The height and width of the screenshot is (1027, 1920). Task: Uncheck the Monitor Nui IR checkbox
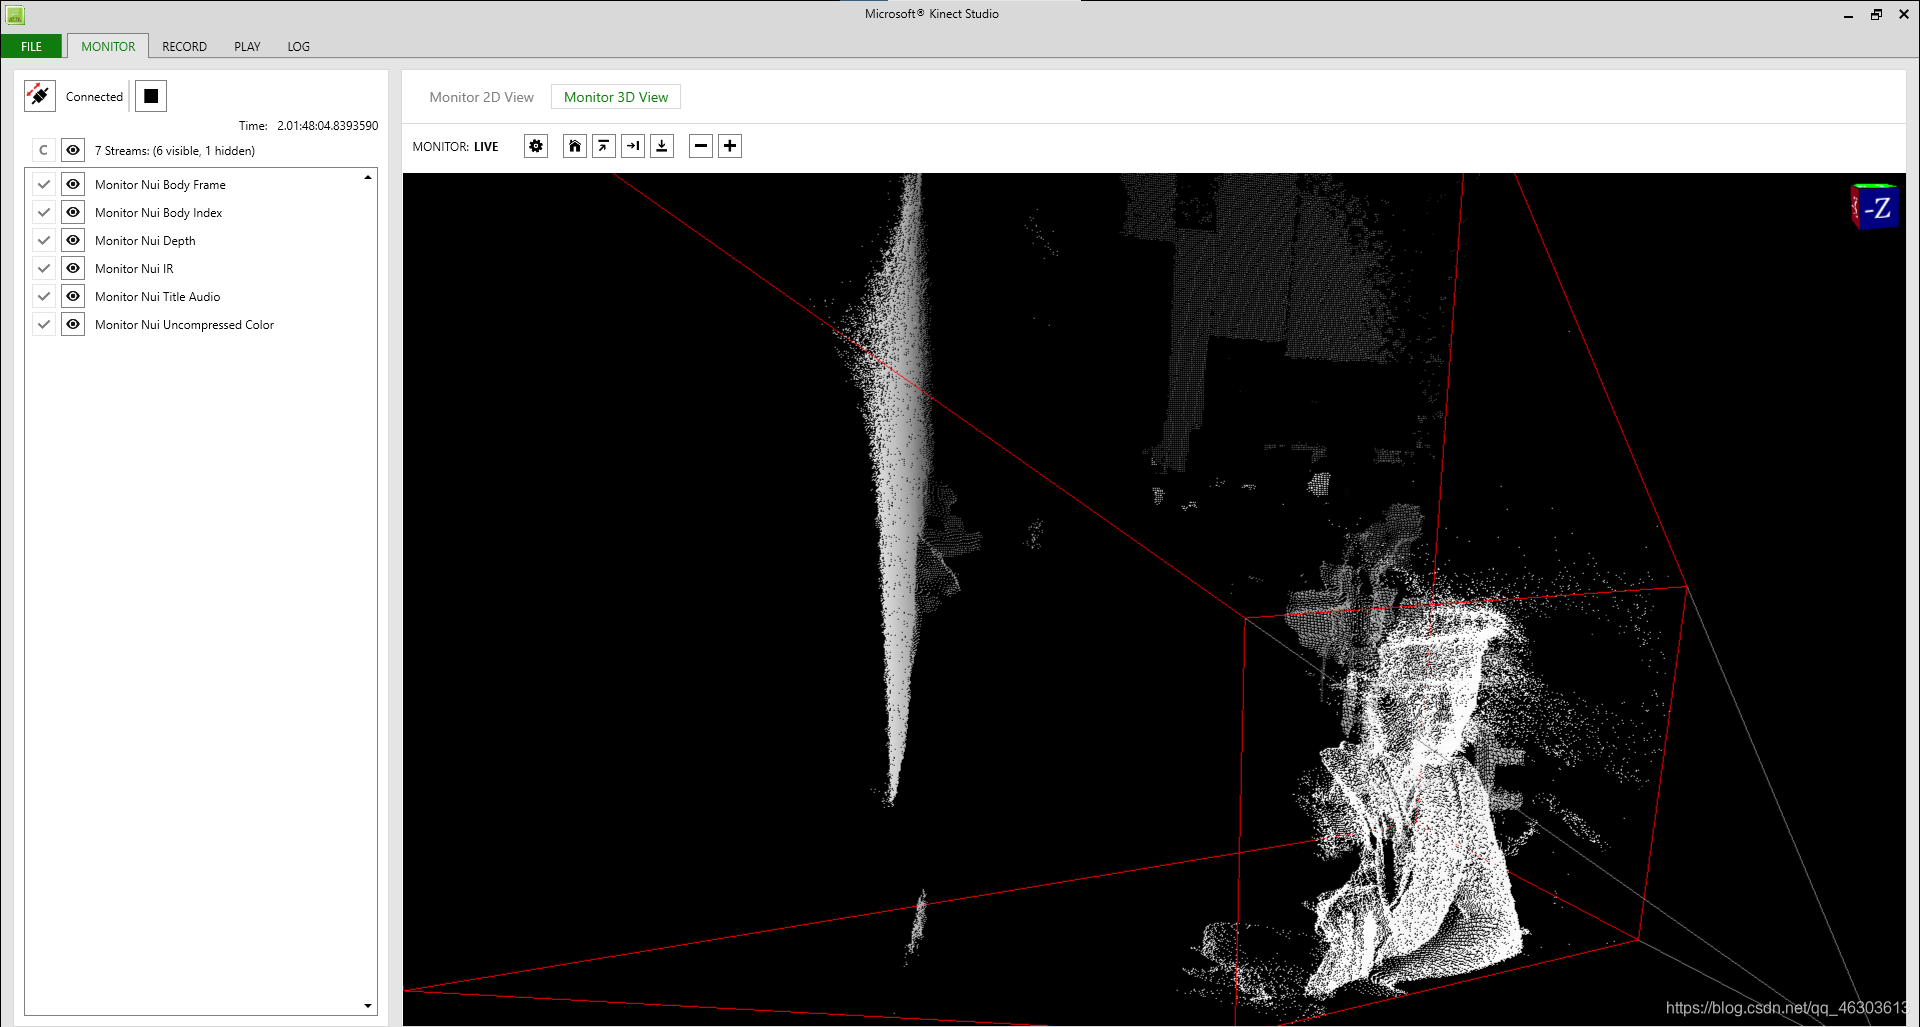(43, 268)
